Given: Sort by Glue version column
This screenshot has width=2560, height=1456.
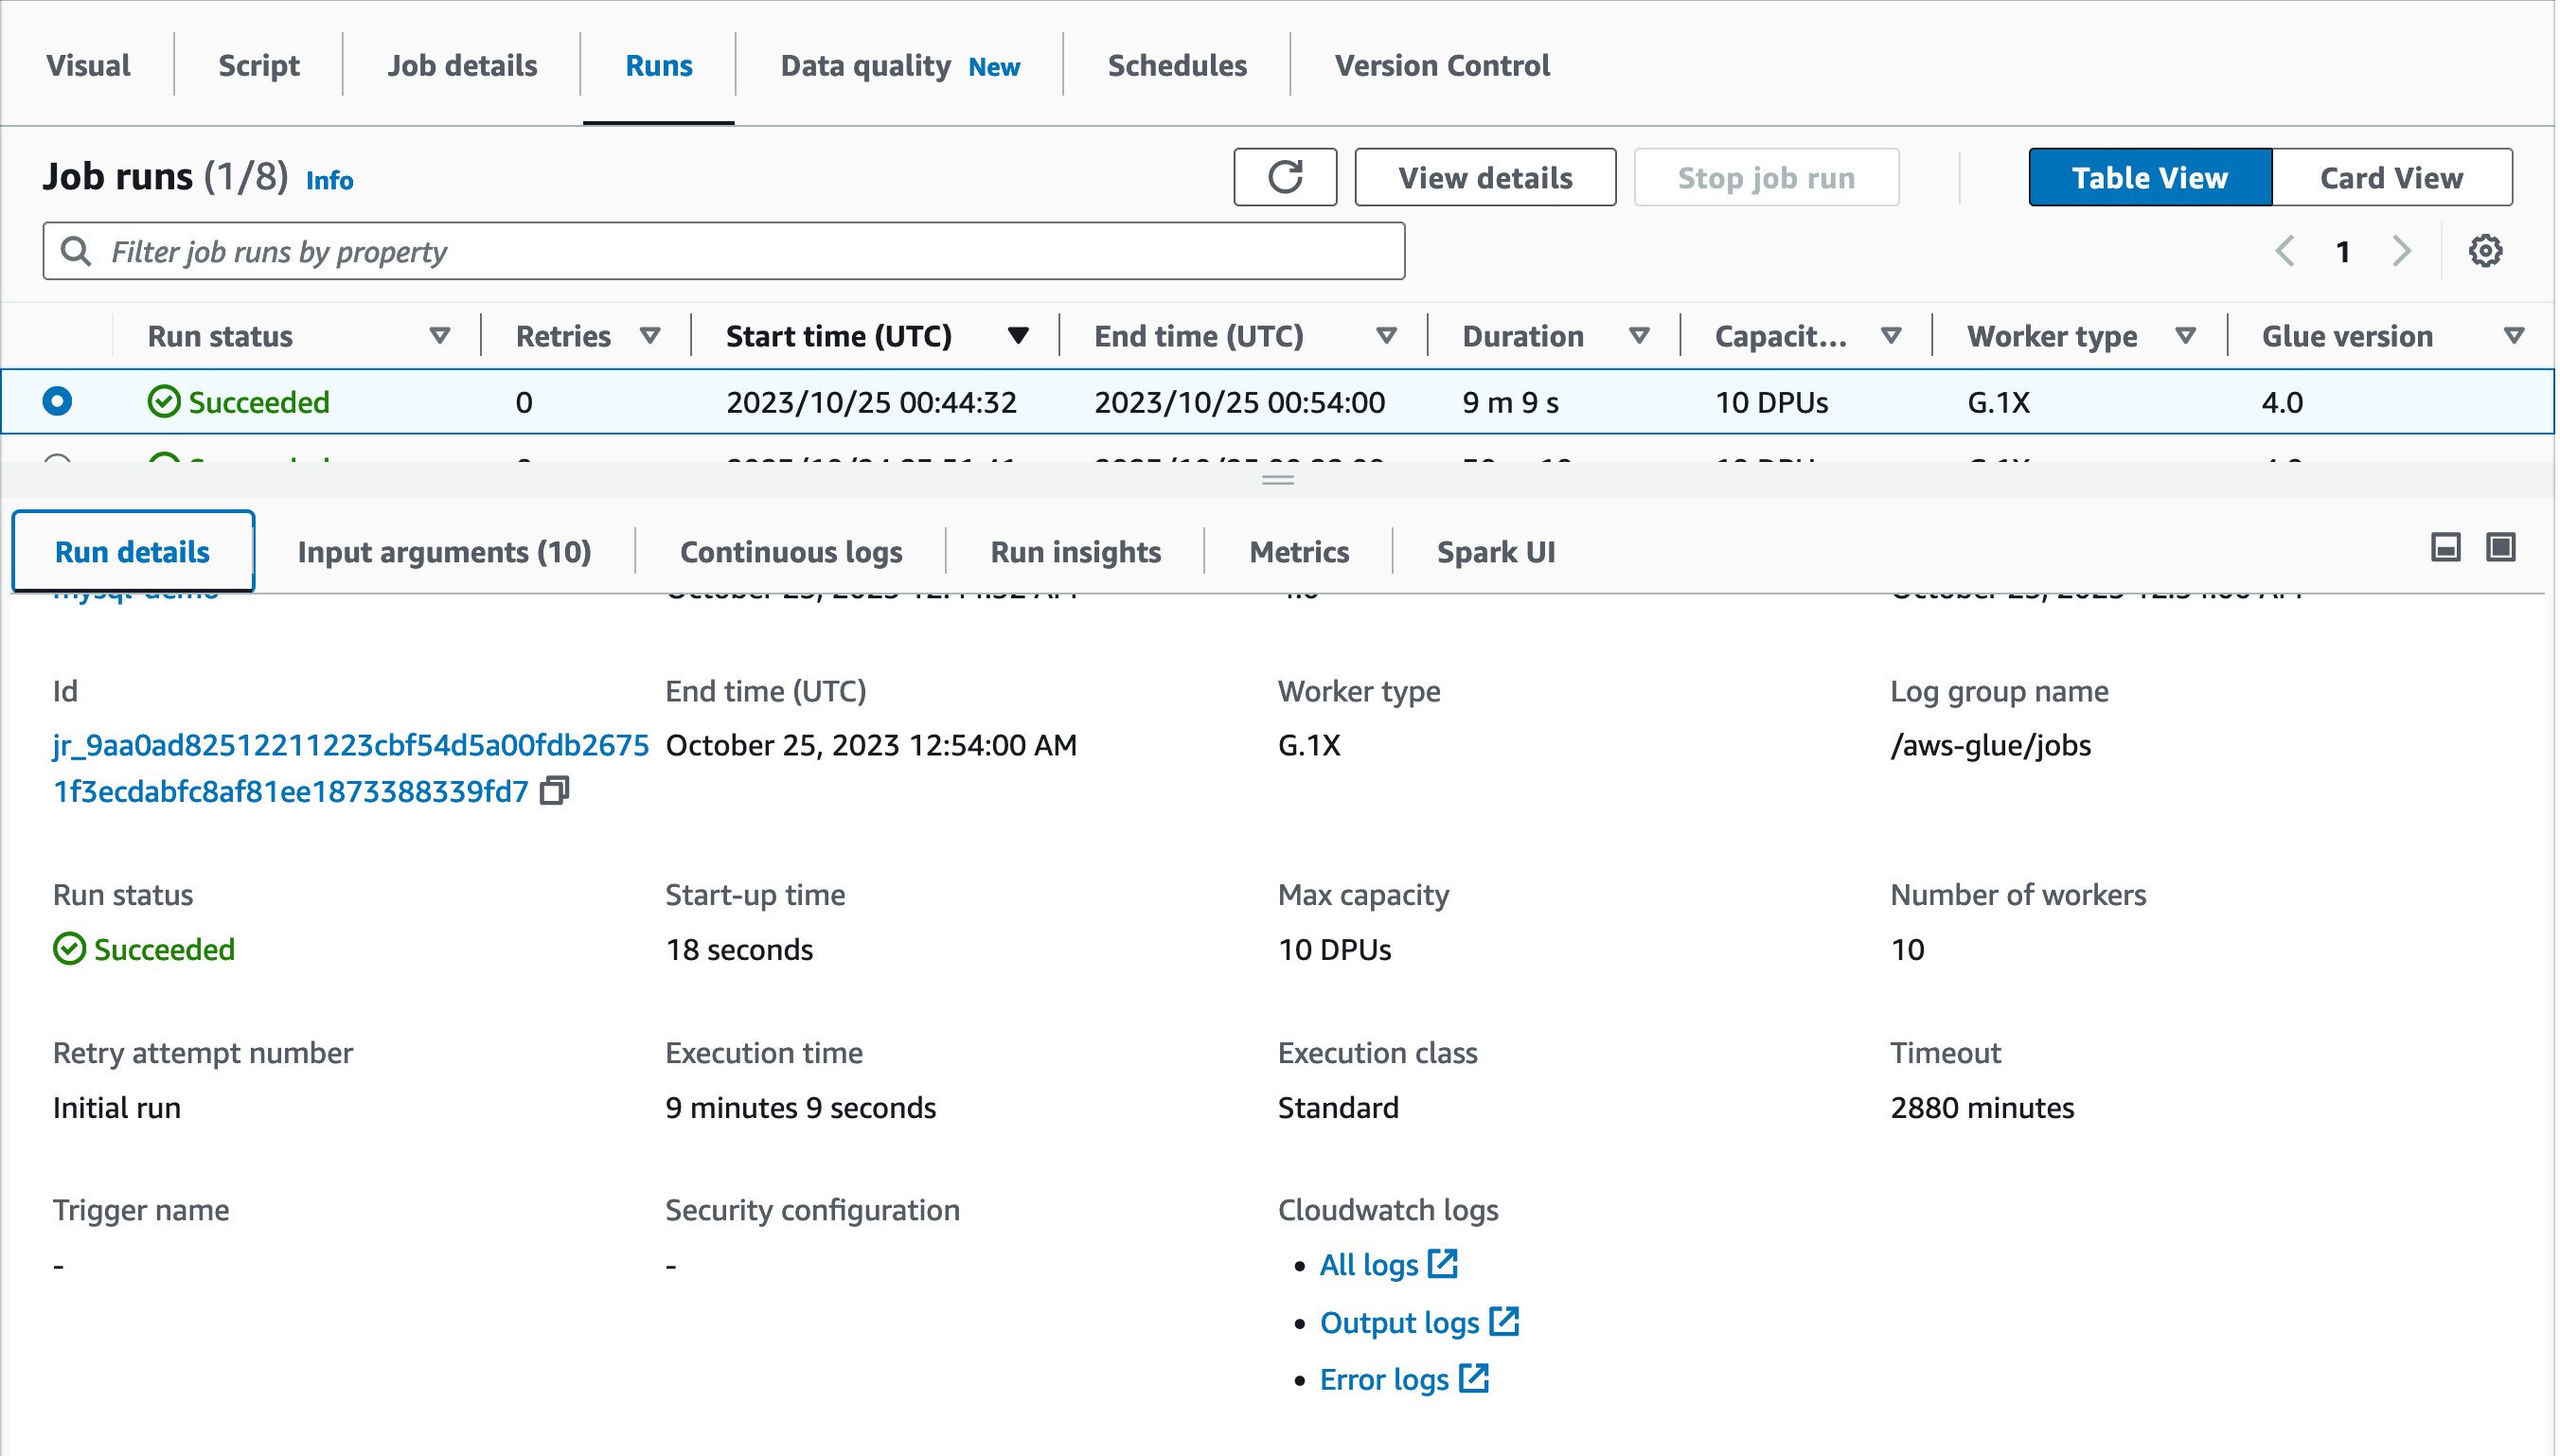Looking at the screenshot, I should (x=2513, y=336).
